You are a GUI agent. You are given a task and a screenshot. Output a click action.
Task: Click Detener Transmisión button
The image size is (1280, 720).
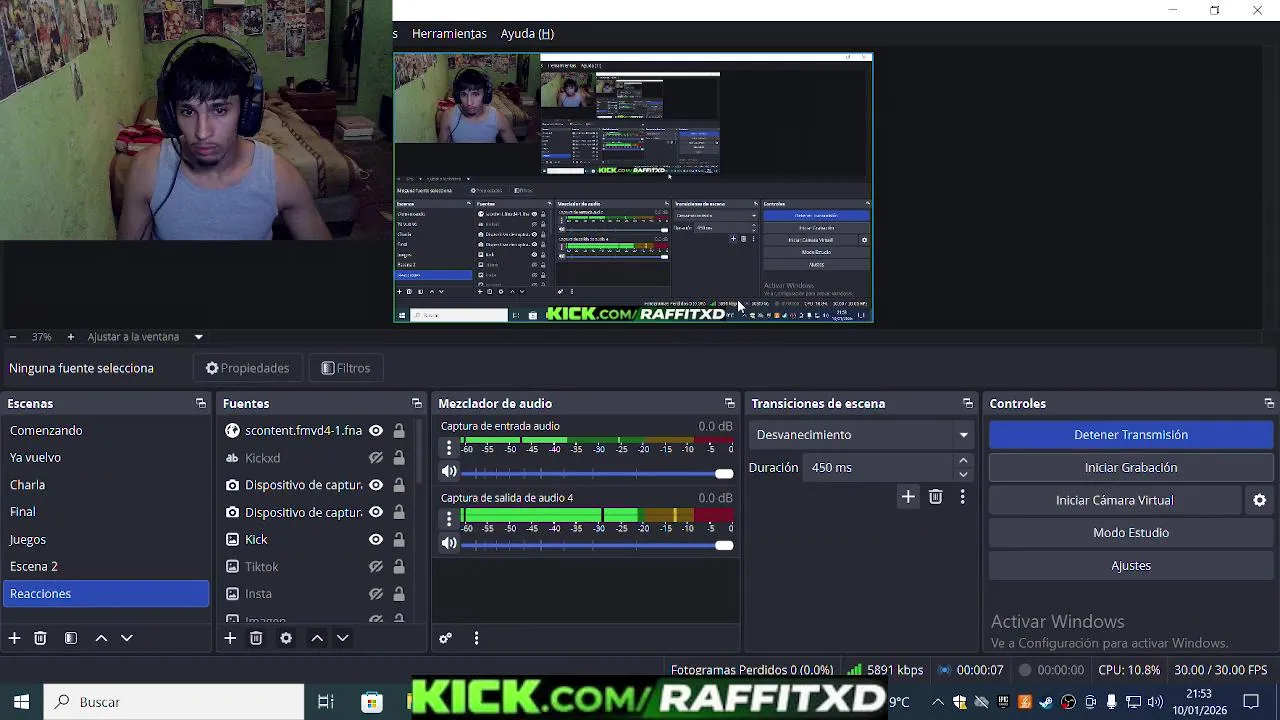tap(1131, 435)
